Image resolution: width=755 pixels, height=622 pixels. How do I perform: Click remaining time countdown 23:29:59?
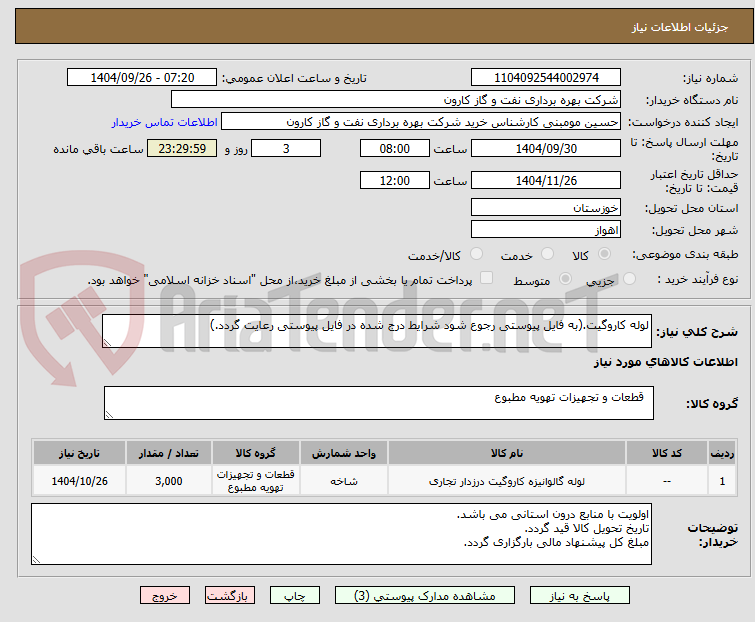[182, 148]
